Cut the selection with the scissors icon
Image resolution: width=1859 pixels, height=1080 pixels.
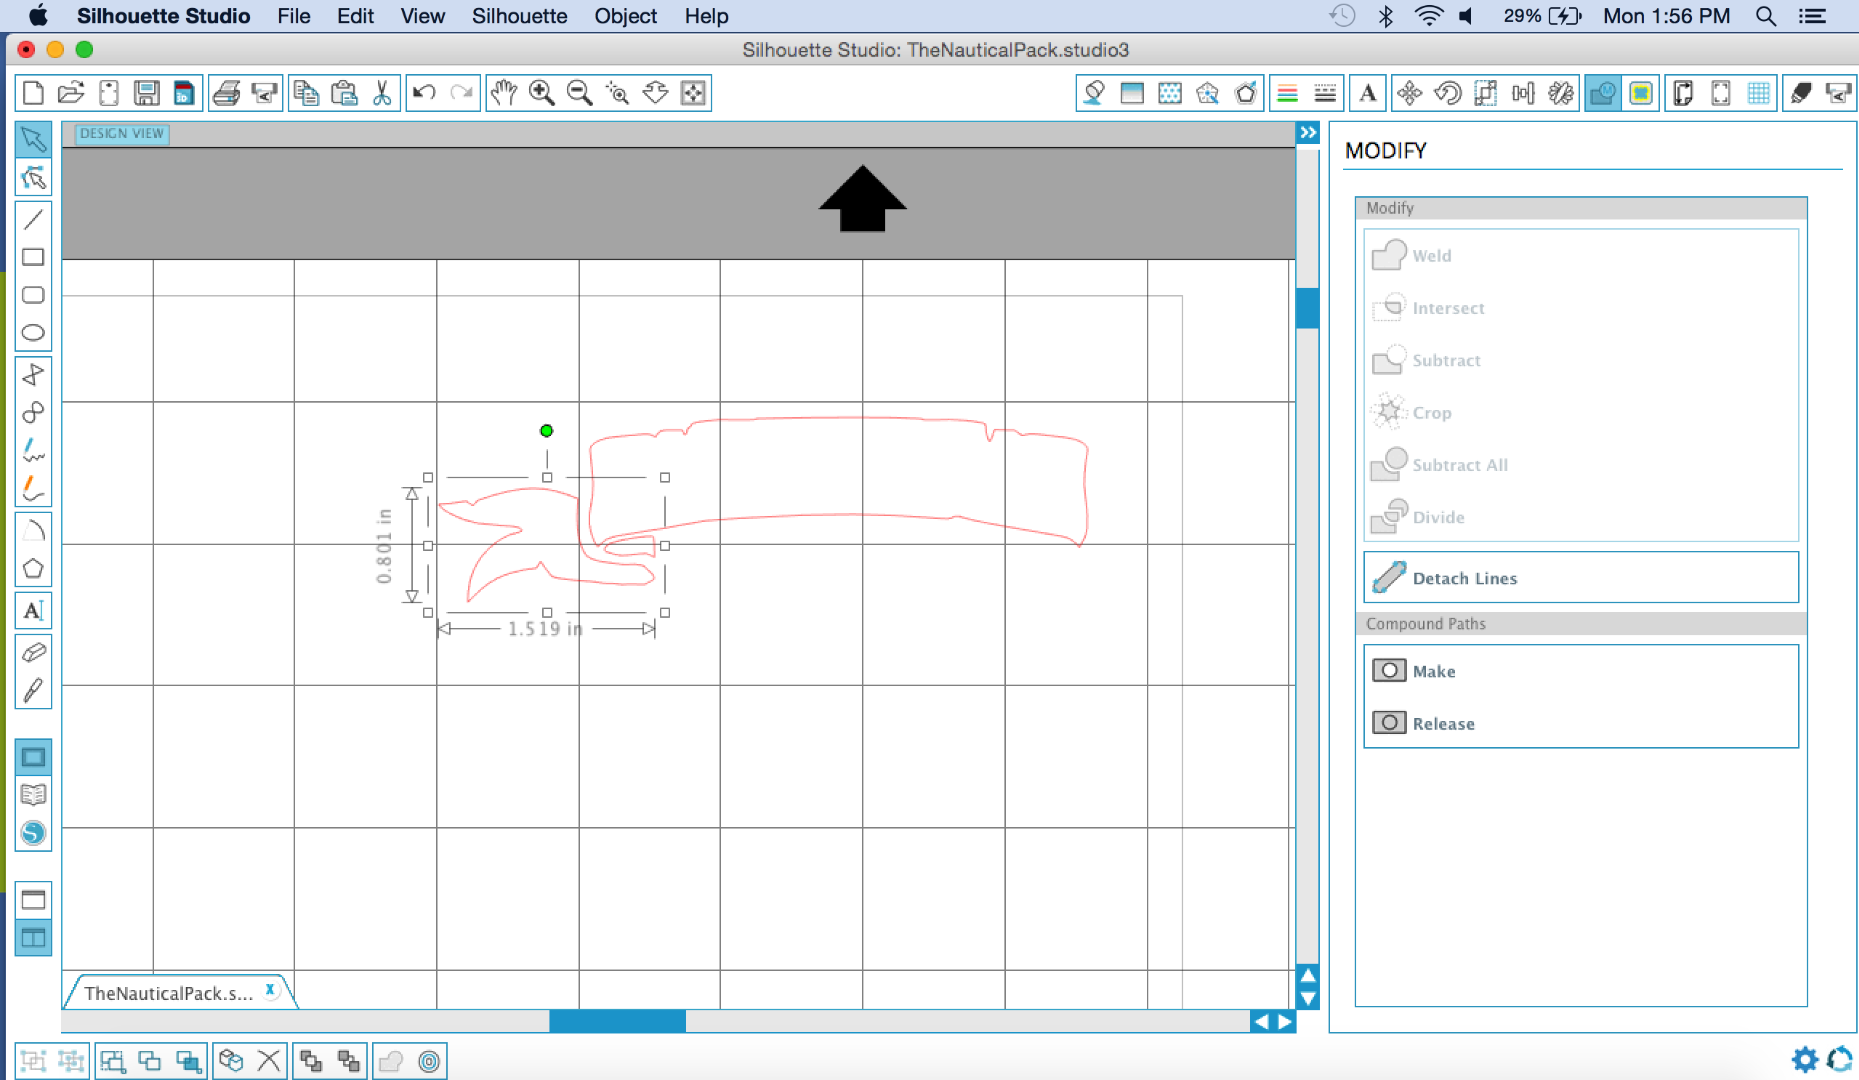[382, 93]
